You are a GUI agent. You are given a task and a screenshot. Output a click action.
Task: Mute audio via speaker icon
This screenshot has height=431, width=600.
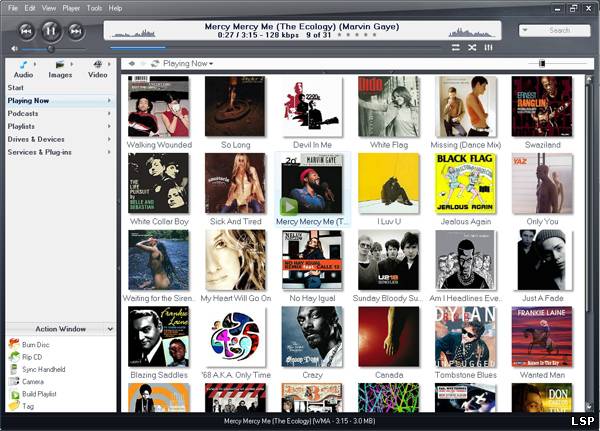pyautogui.click(x=14, y=49)
